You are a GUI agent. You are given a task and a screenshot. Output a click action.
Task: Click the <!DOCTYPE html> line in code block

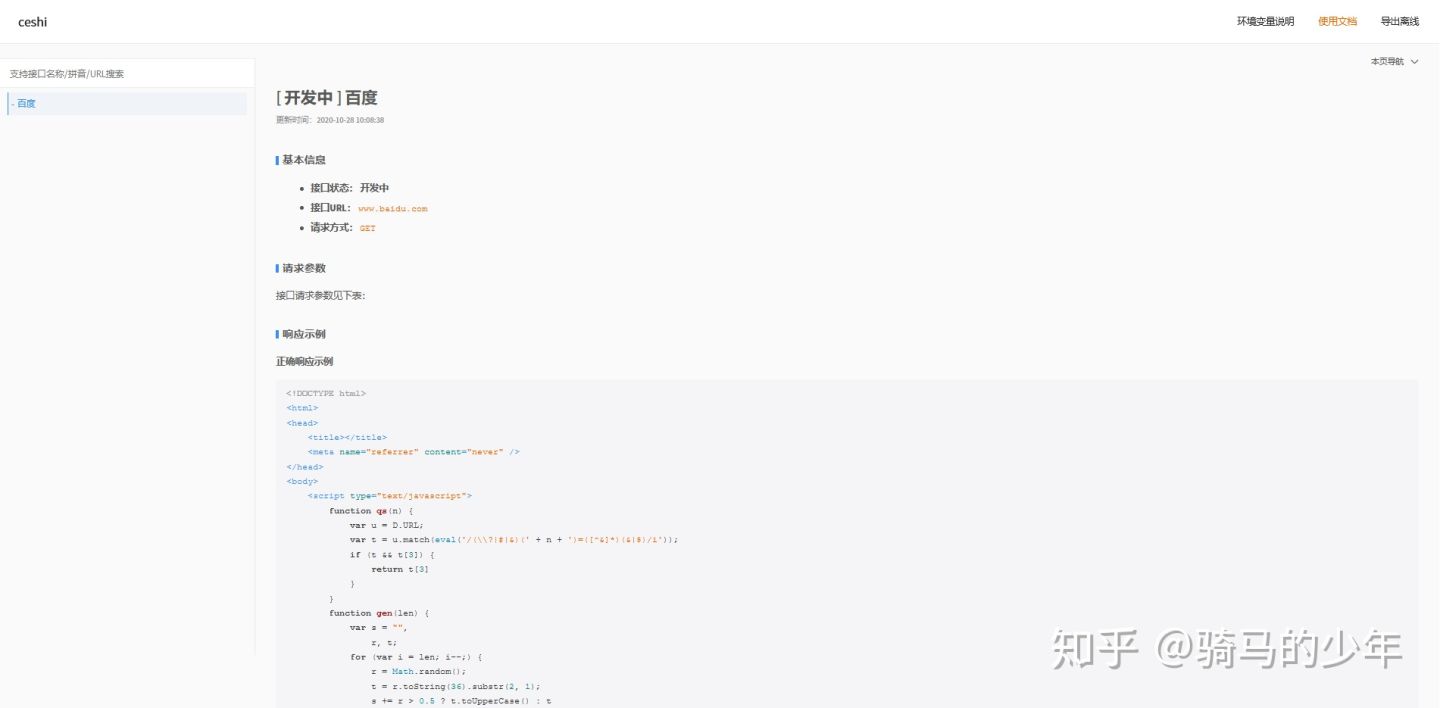tap(326, 393)
